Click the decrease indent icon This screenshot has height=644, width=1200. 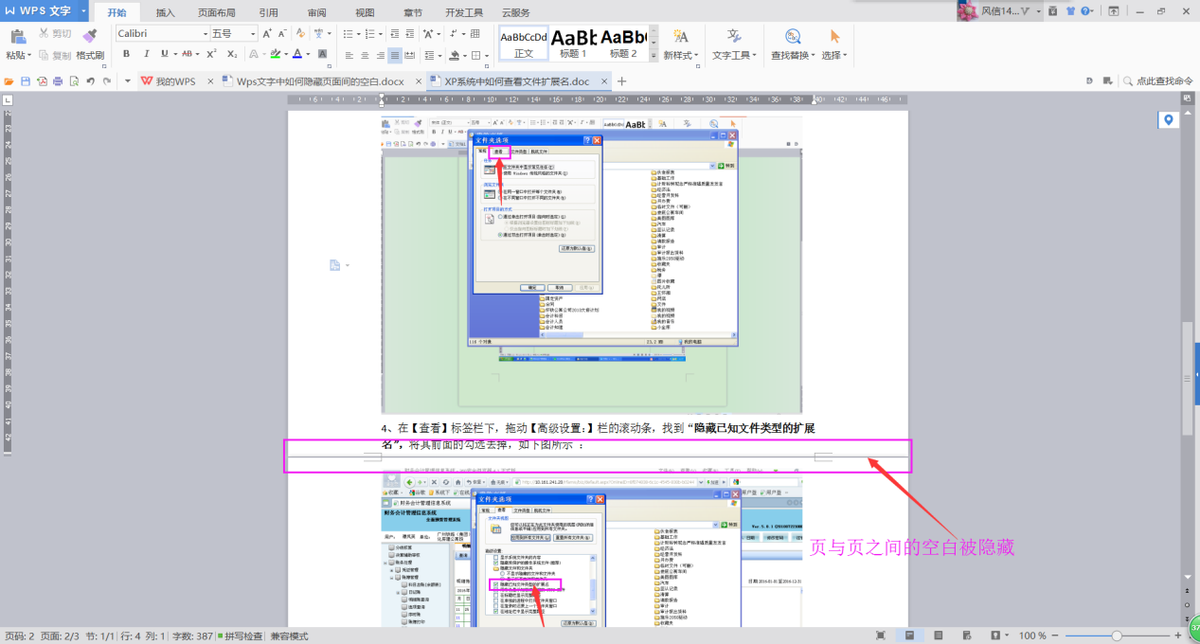(x=395, y=34)
